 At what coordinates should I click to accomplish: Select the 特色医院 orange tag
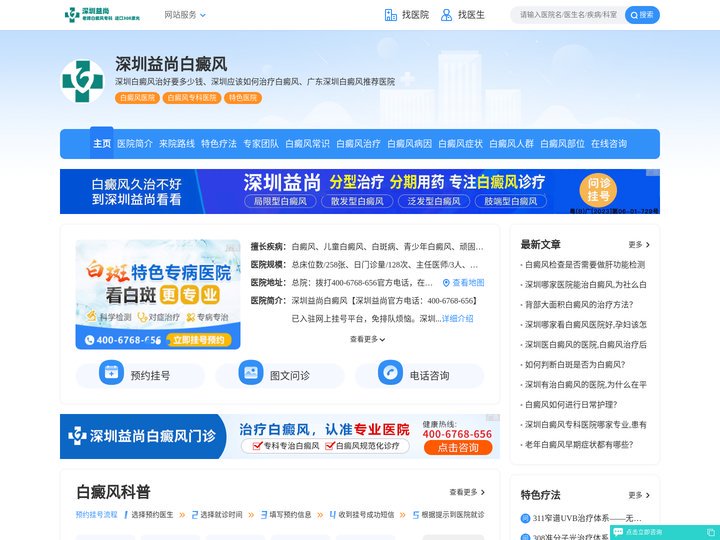243,98
